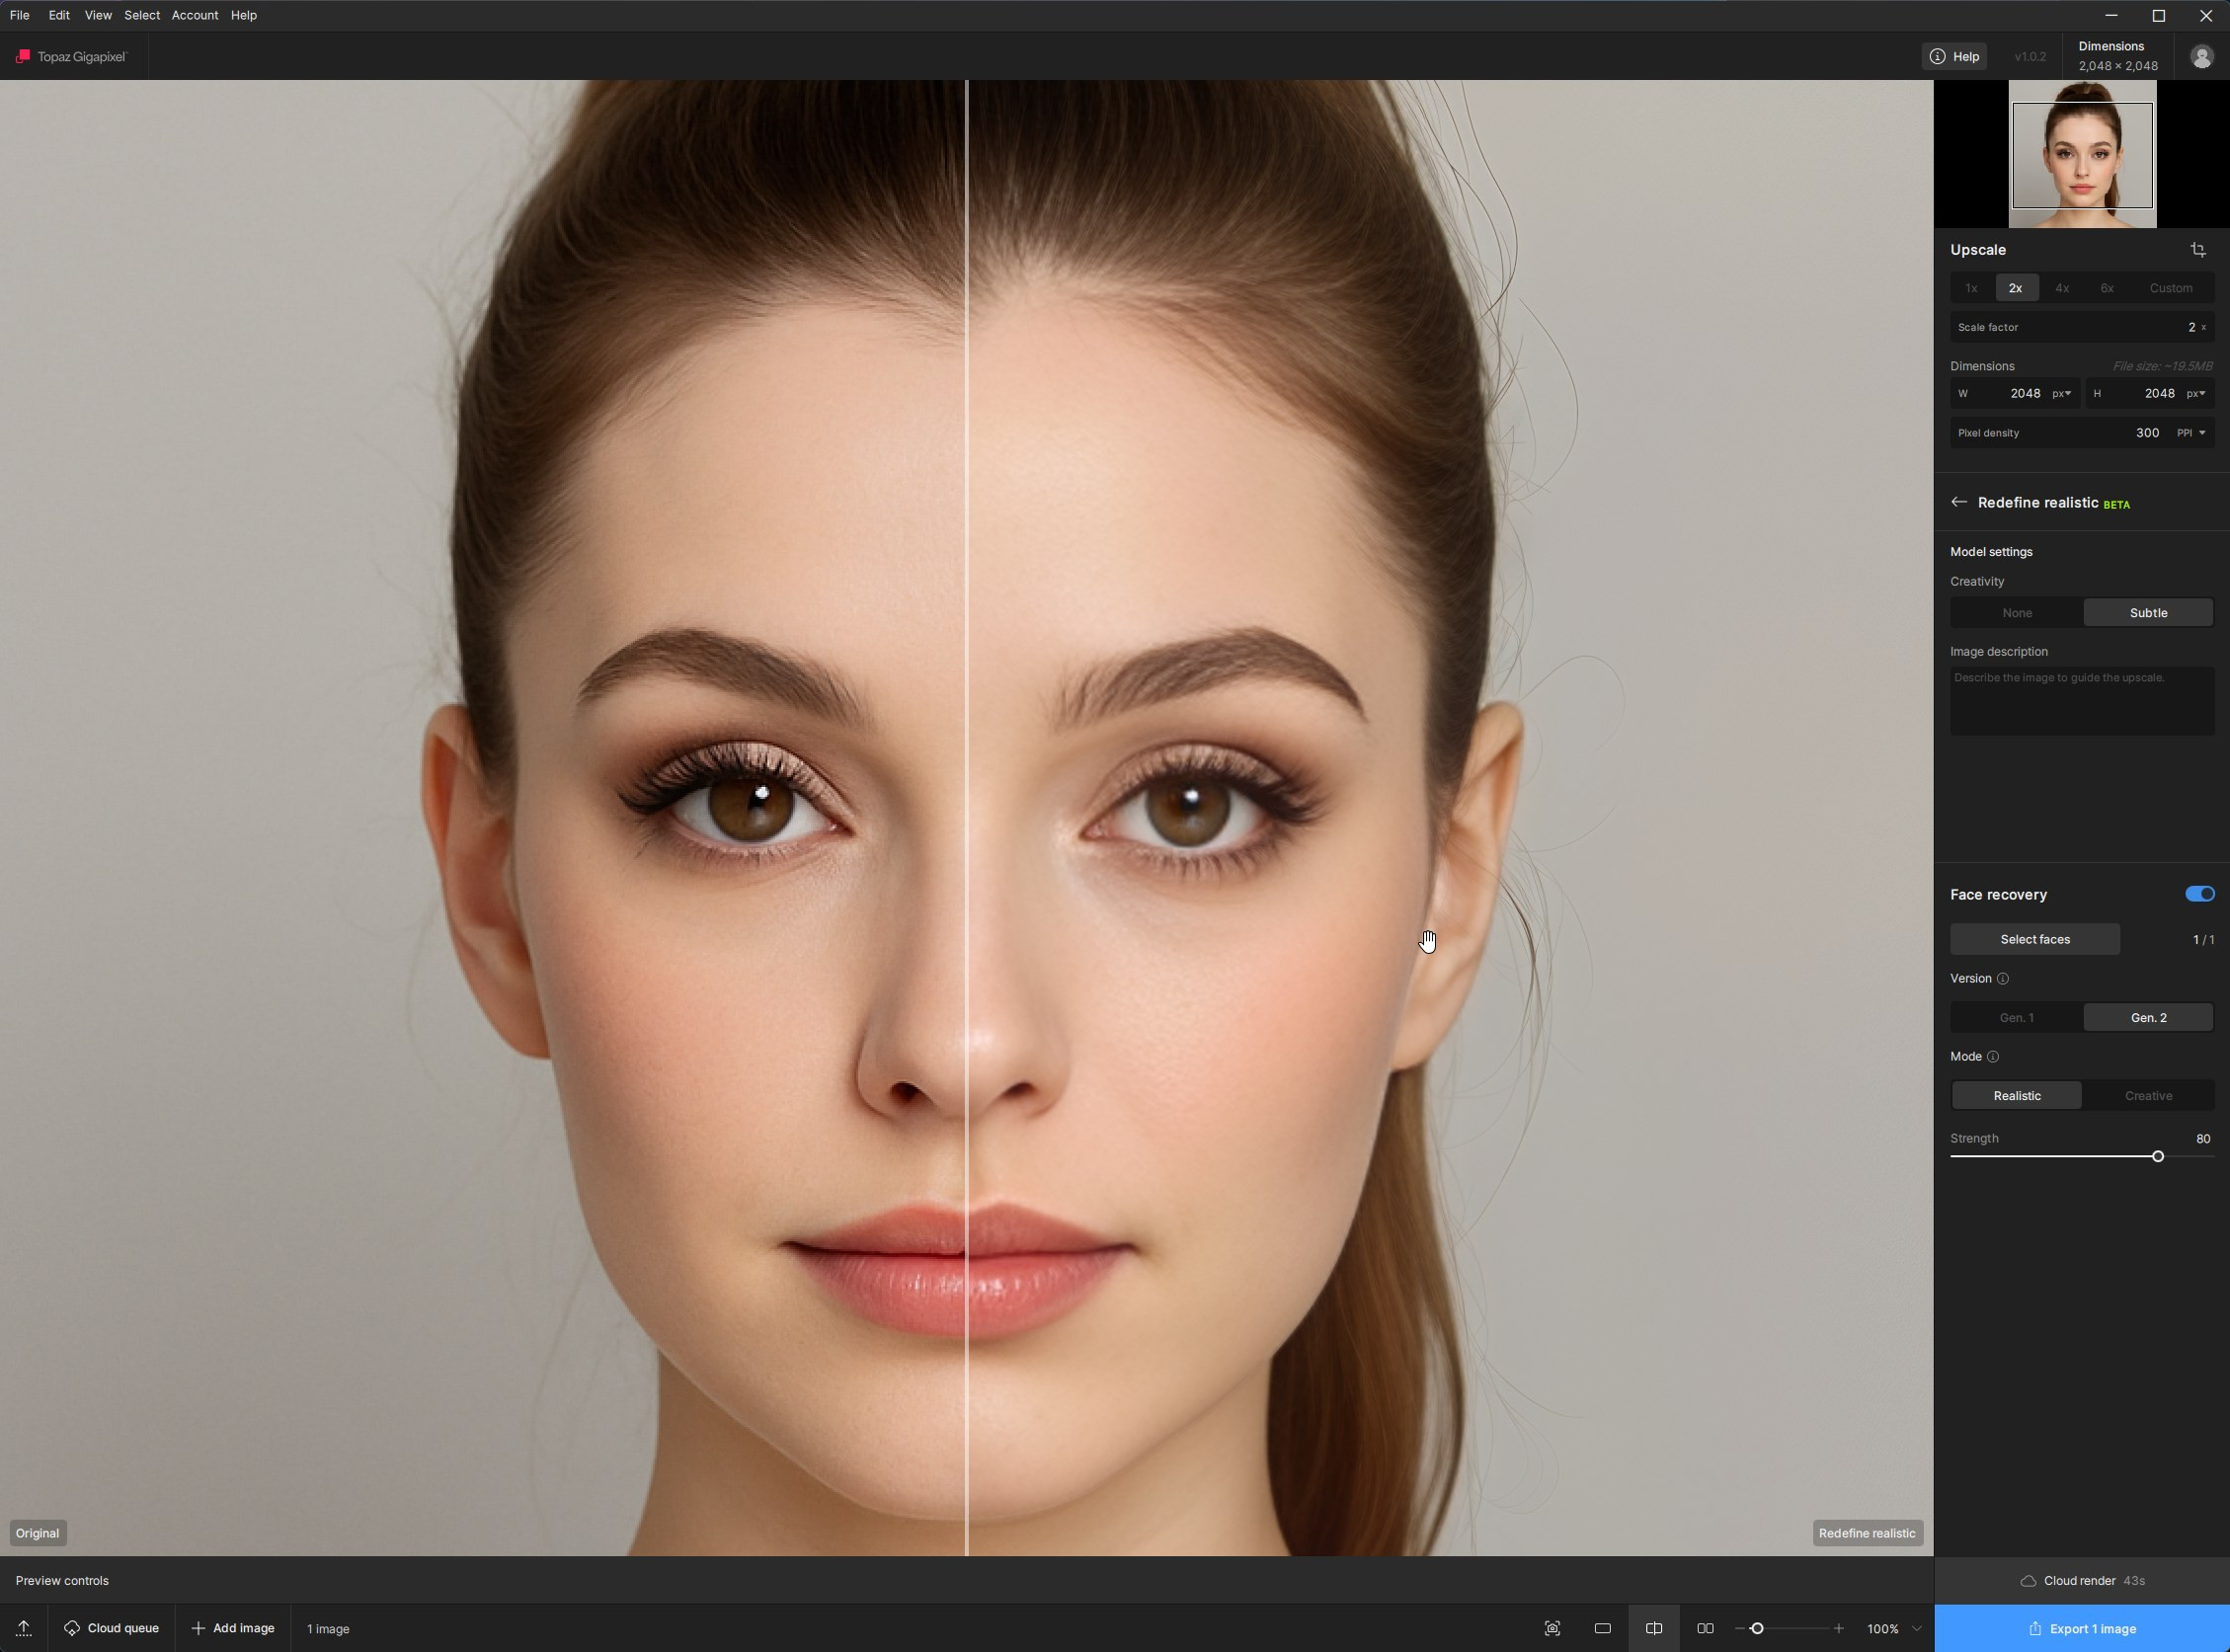Image resolution: width=2230 pixels, height=1652 pixels.
Task: Click Export 1 image button
Action: click(x=2082, y=1628)
